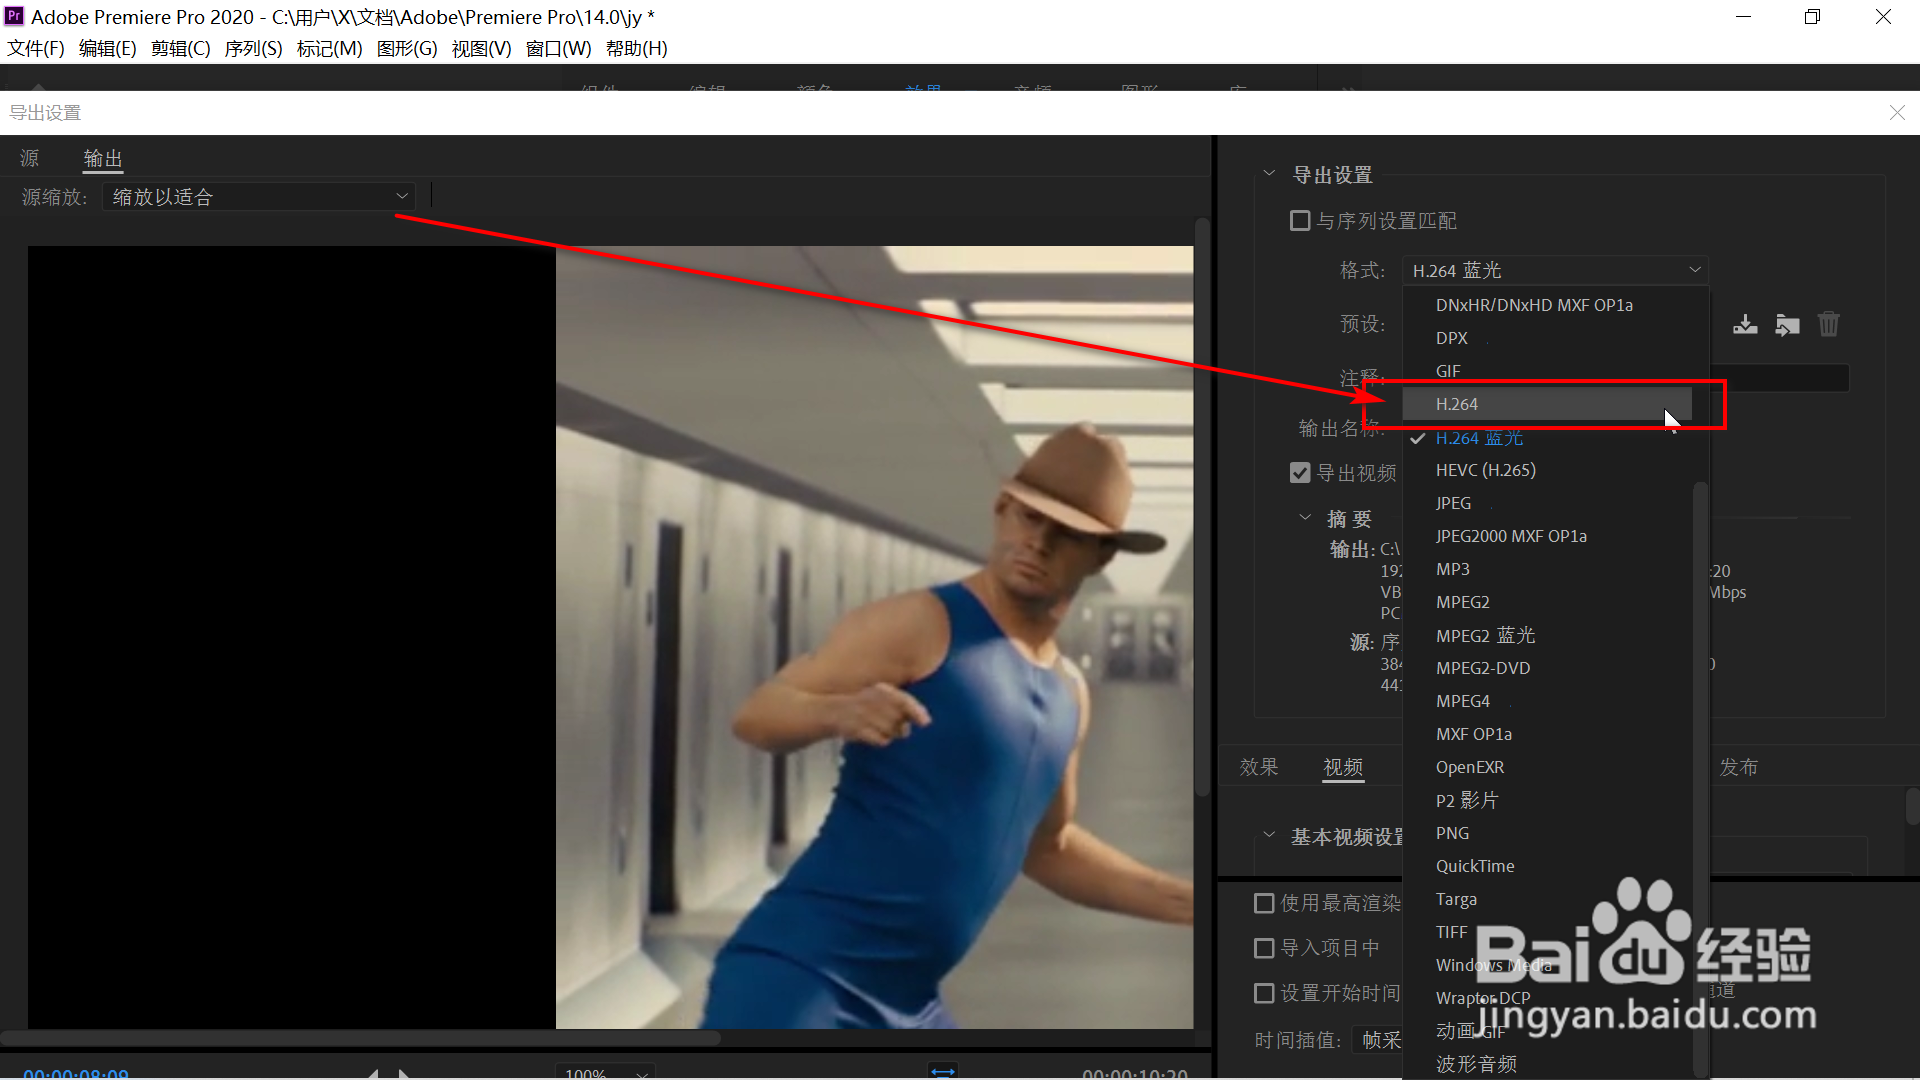Click the delete preset trash icon
The image size is (1920, 1080).
click(1828, 324)
